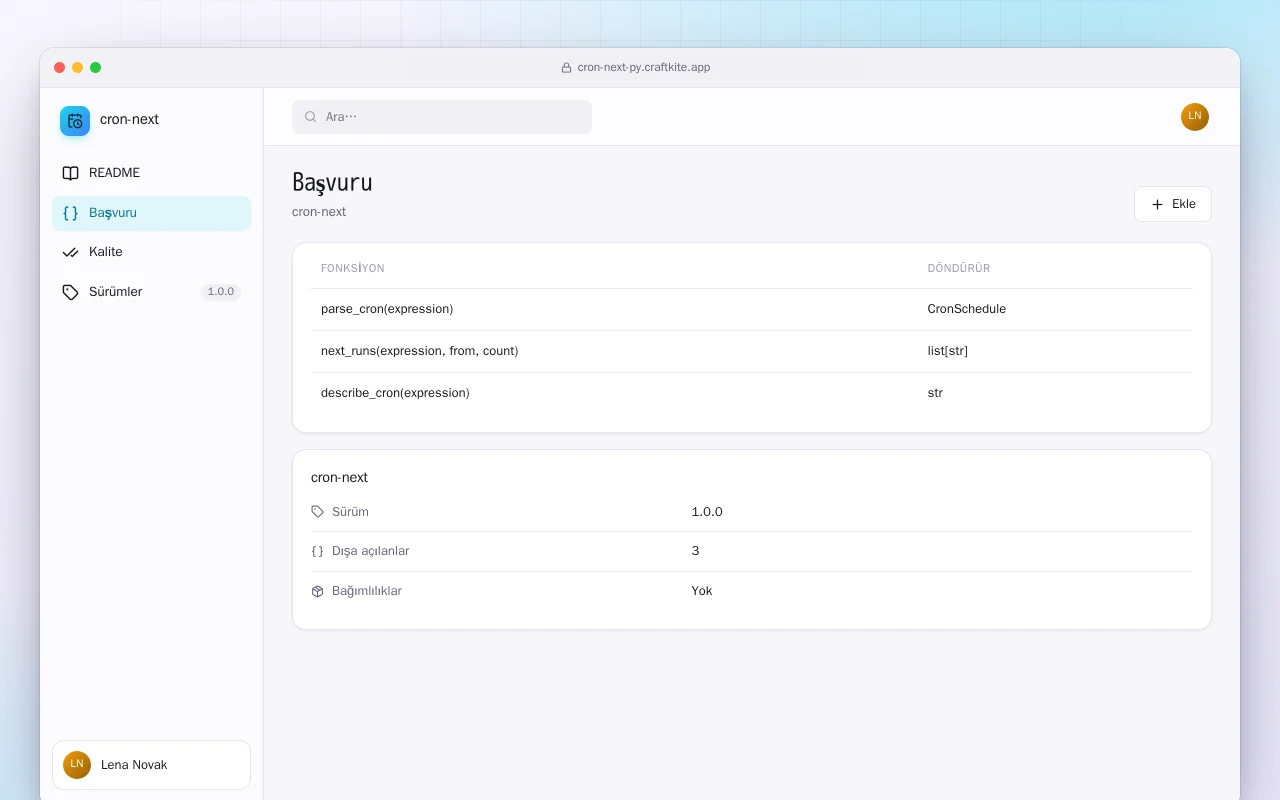The image size is (1280, 800).
Task: Click the Başvuru page heading
Action: [332, 183]
